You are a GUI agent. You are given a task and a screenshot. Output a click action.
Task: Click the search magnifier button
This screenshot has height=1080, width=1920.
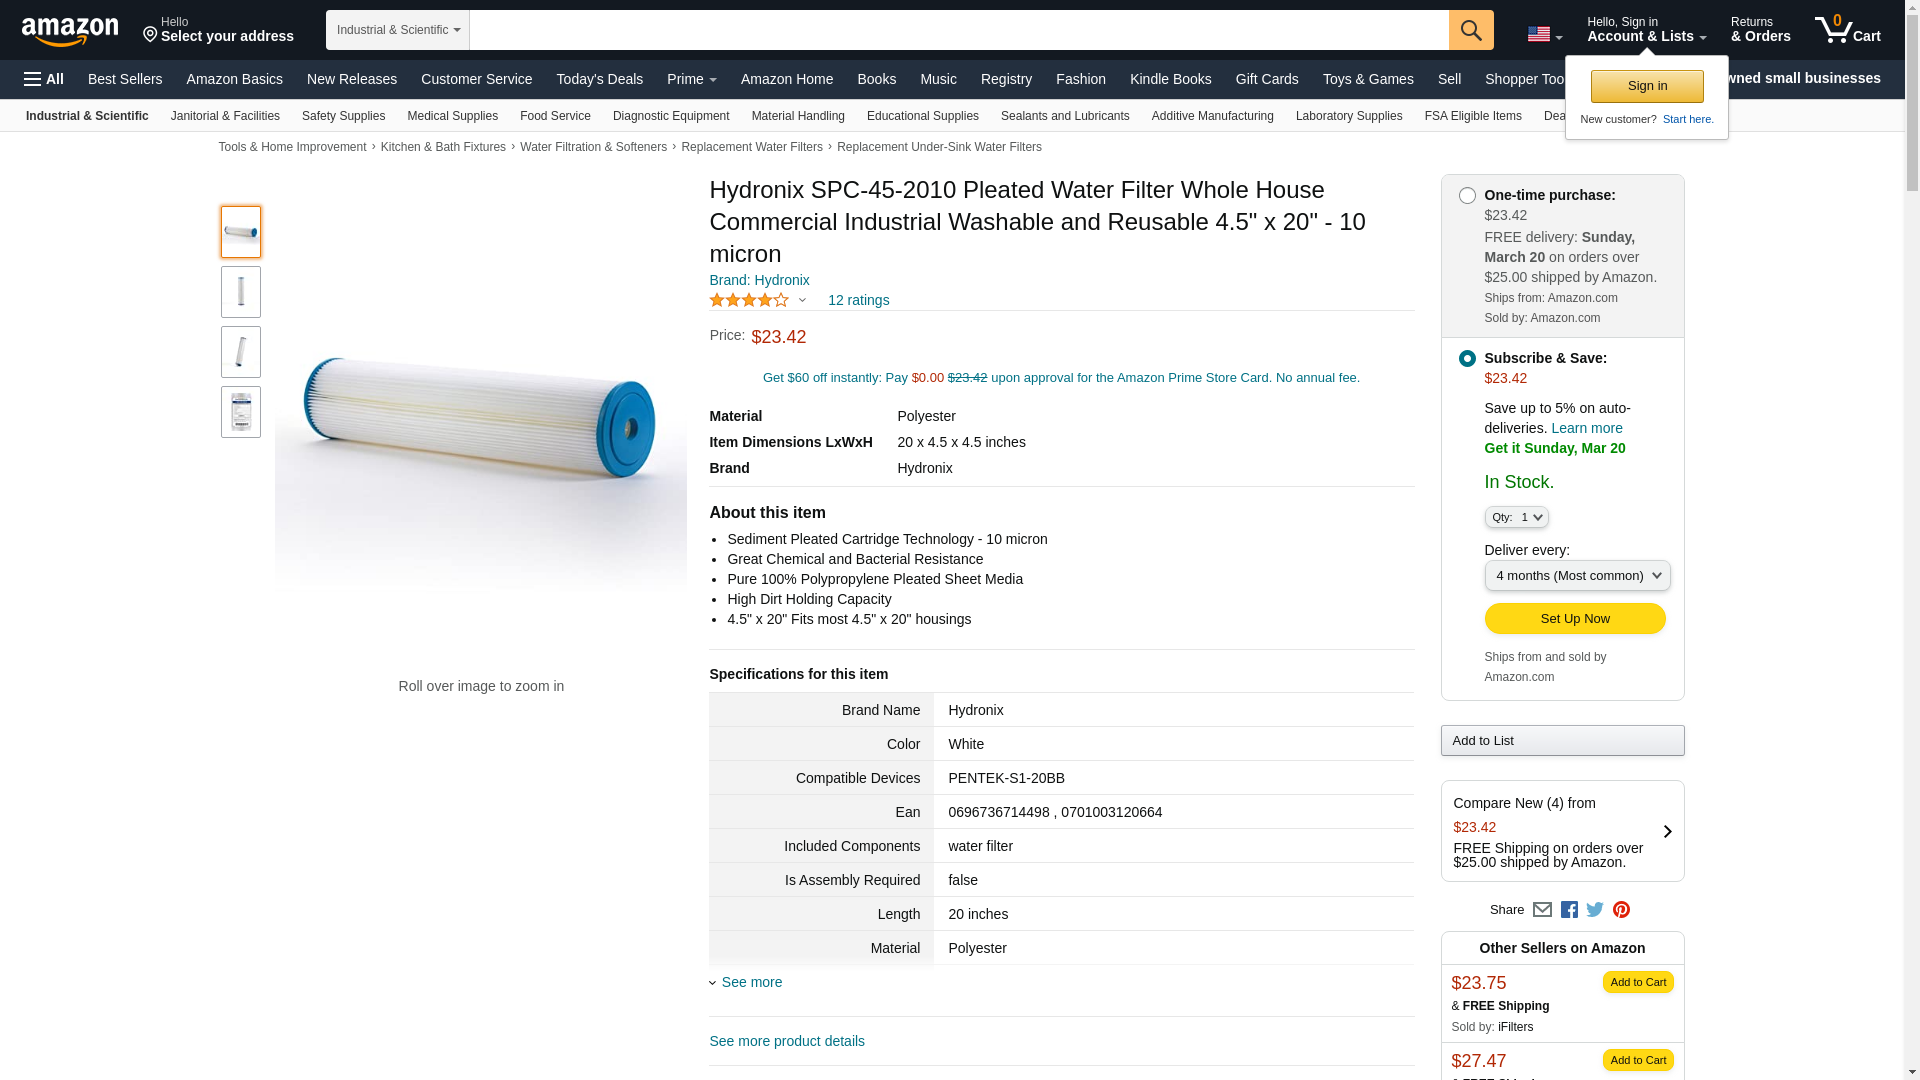[x=1470, y=30]
